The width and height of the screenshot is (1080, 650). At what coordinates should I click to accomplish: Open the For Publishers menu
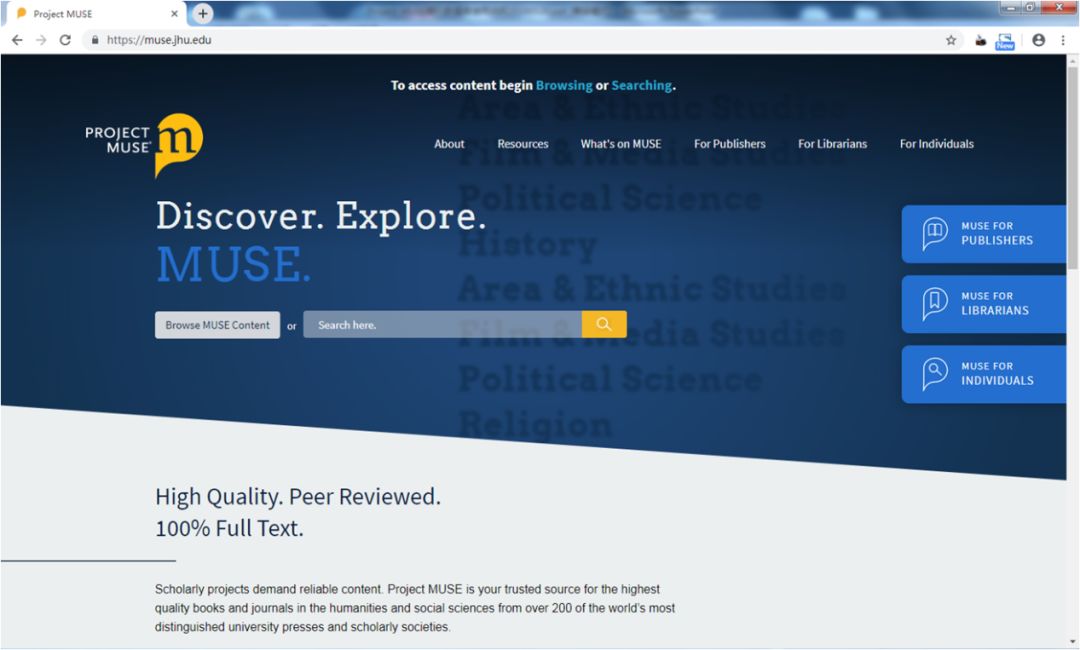point(729,144)
